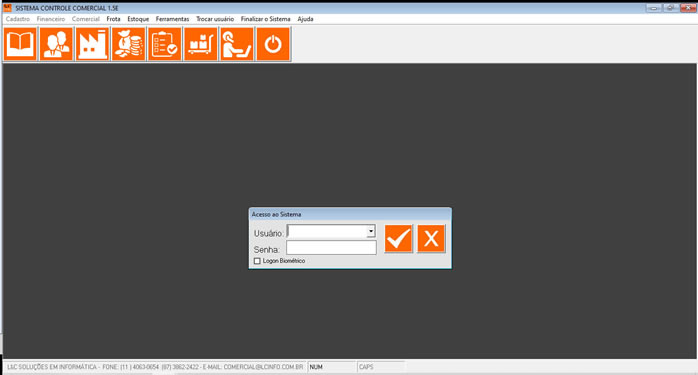
Task: Click the people/clients toolbar icon
Action: 56,44
